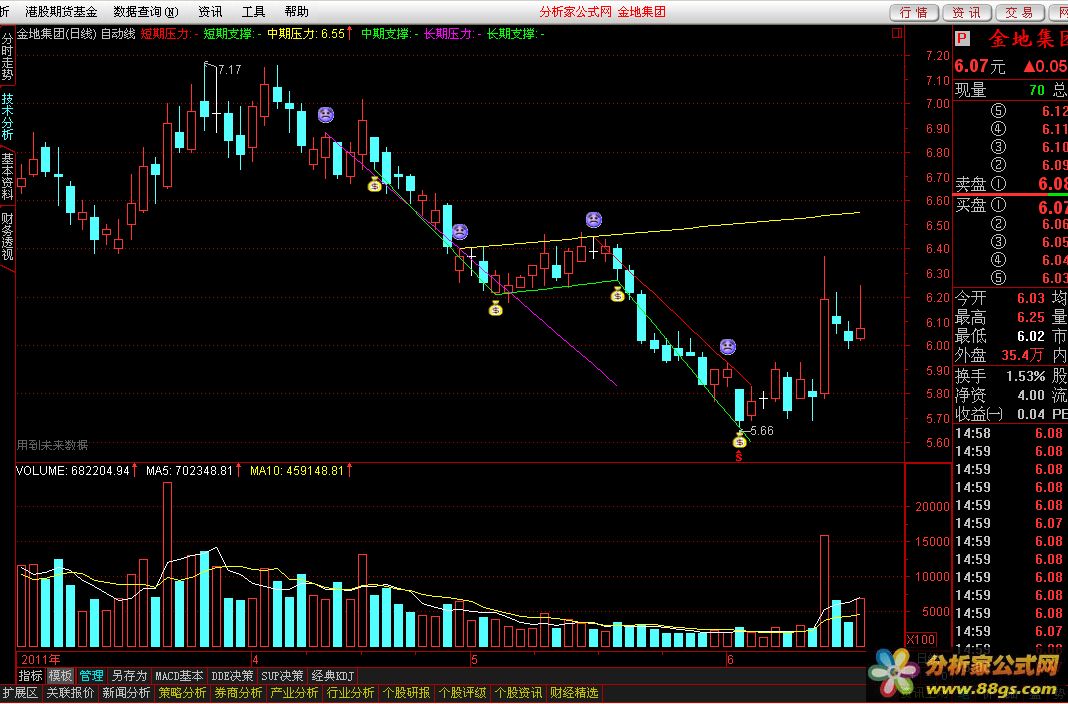
Task: Click the 卖盘① ask price row
Action: tap(1011, 184)
